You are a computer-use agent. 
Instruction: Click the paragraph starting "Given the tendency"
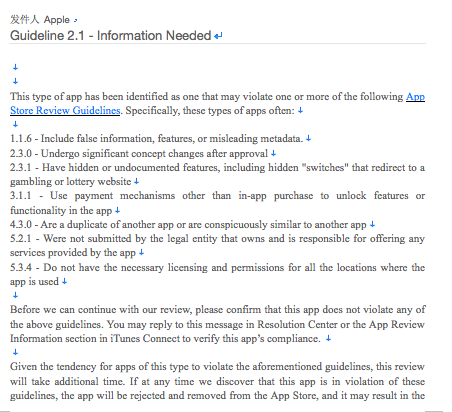click(217, 381)
